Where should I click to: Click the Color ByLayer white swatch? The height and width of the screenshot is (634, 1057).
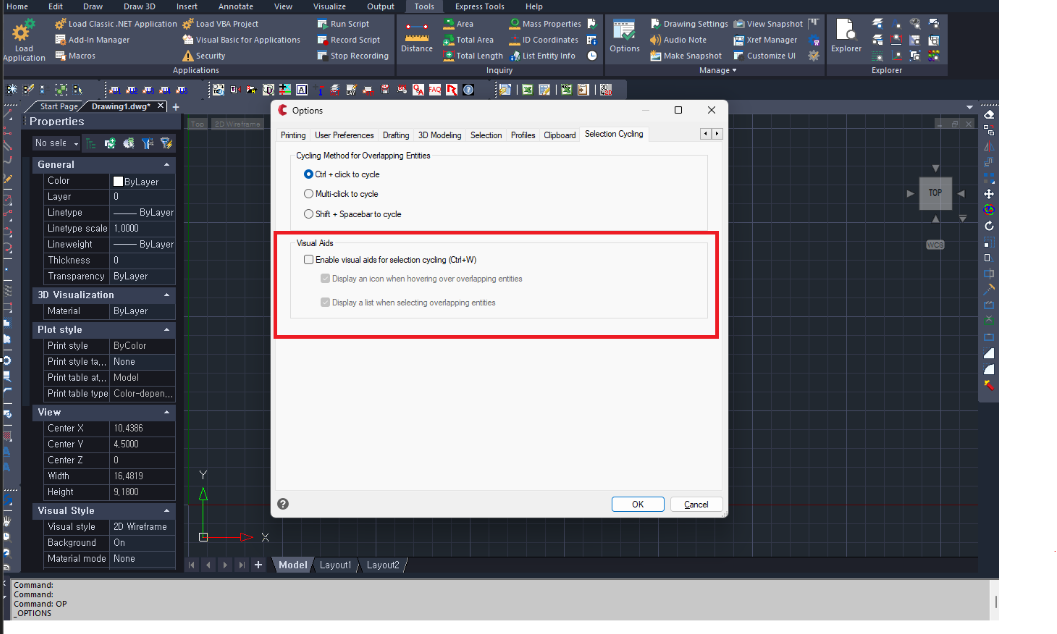point(118,181)
